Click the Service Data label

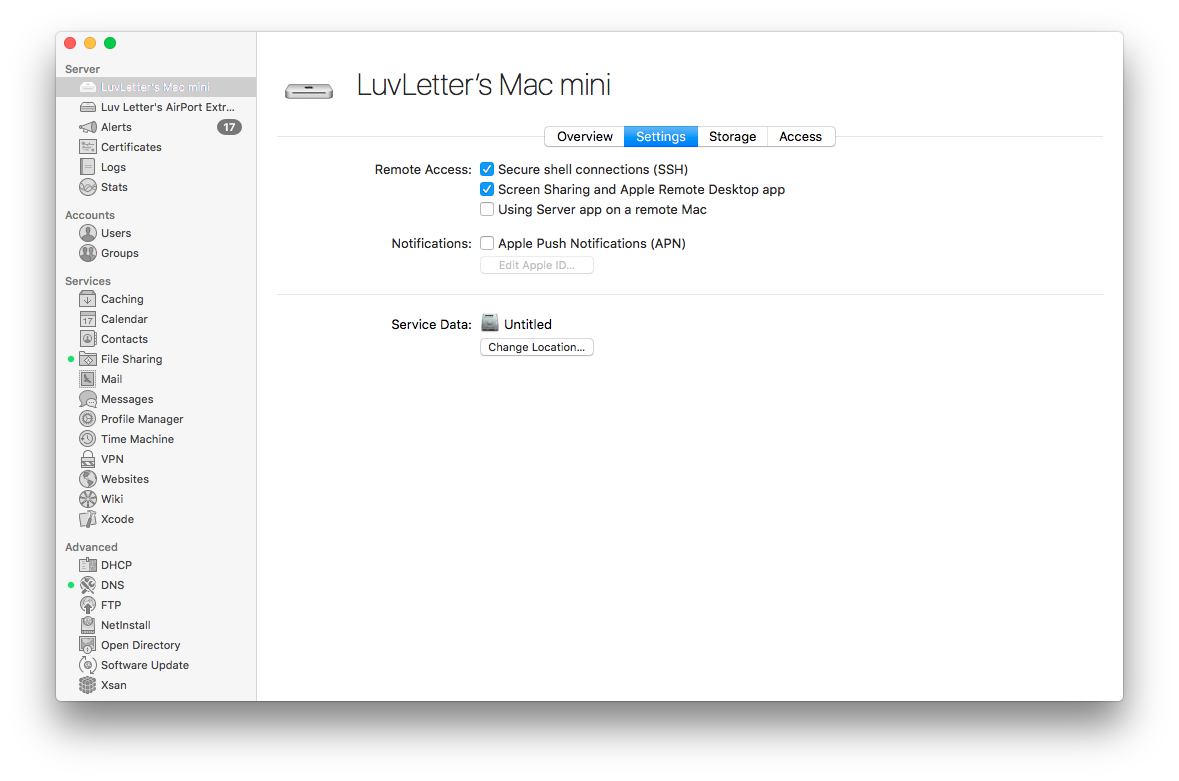(x=432, y=325)
